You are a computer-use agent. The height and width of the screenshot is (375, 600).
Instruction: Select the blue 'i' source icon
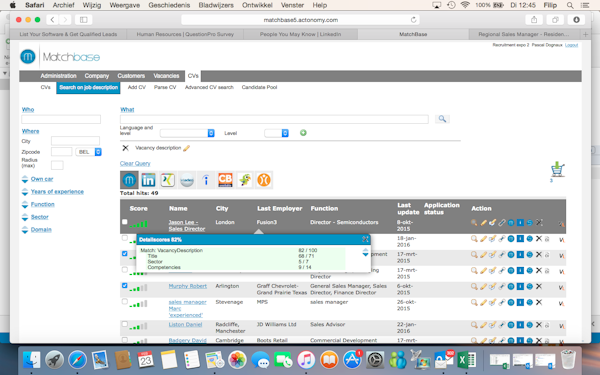coord(206,180)
